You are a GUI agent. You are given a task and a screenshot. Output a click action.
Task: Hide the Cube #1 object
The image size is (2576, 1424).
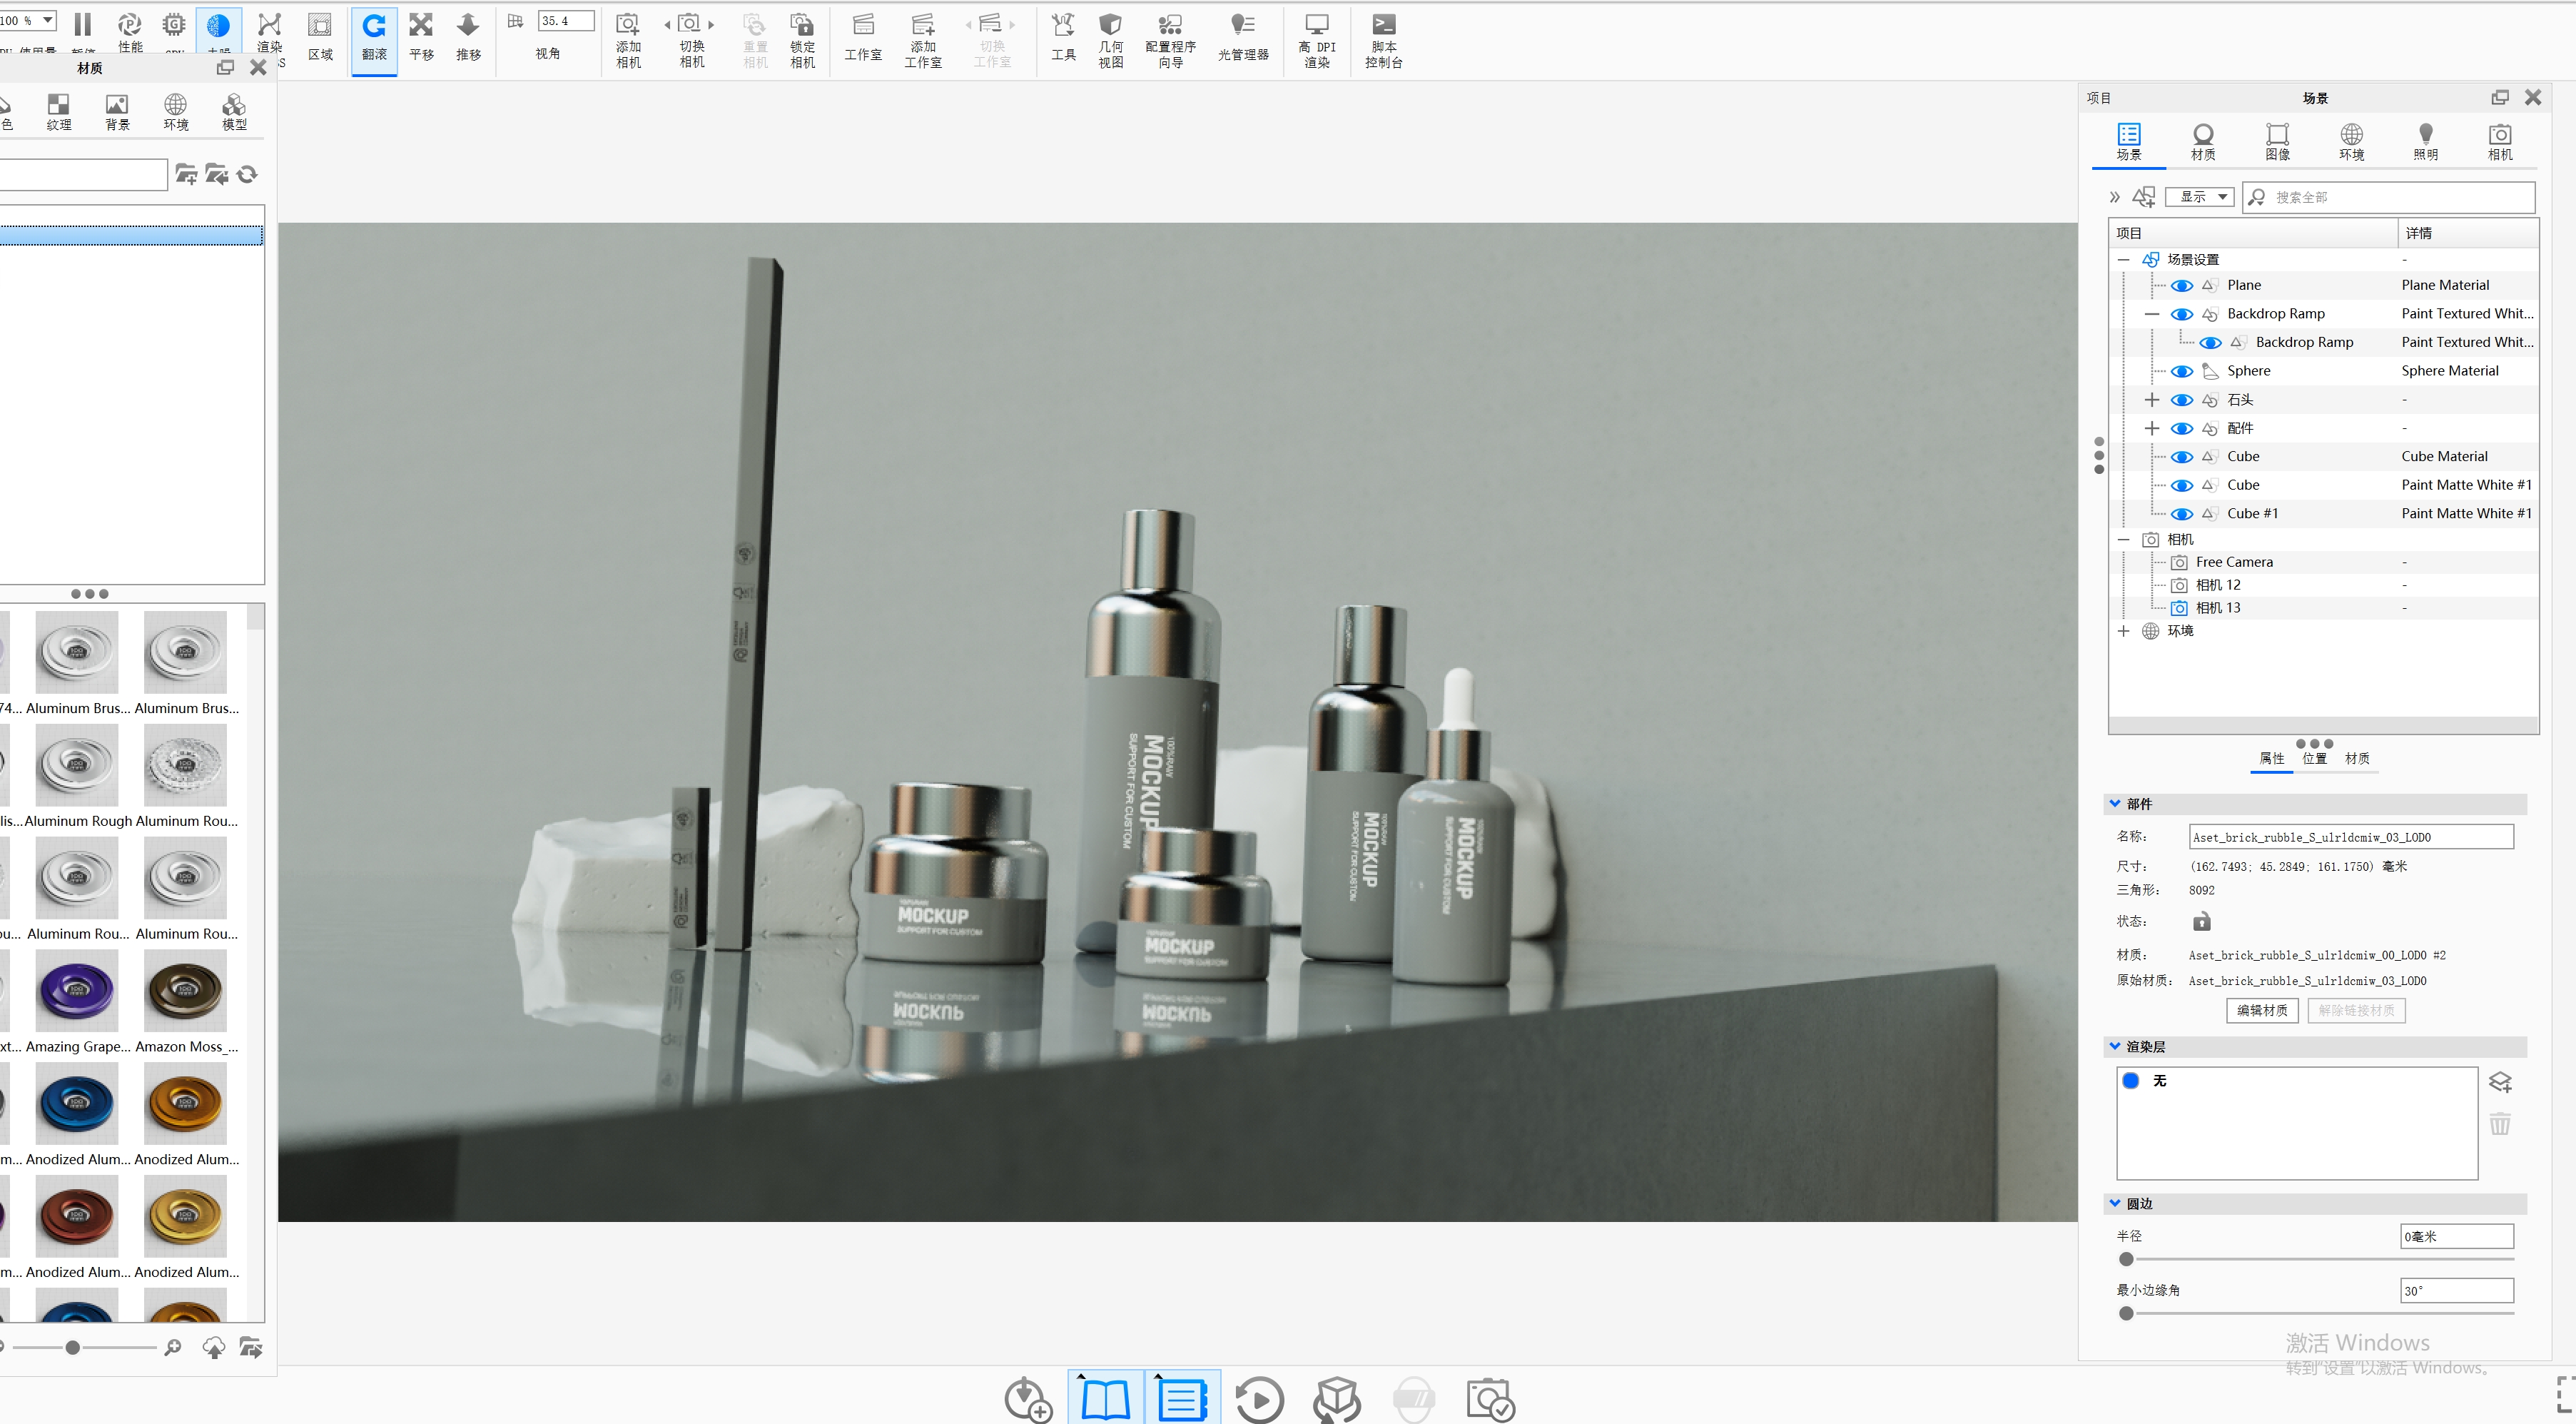point(2181,514)
